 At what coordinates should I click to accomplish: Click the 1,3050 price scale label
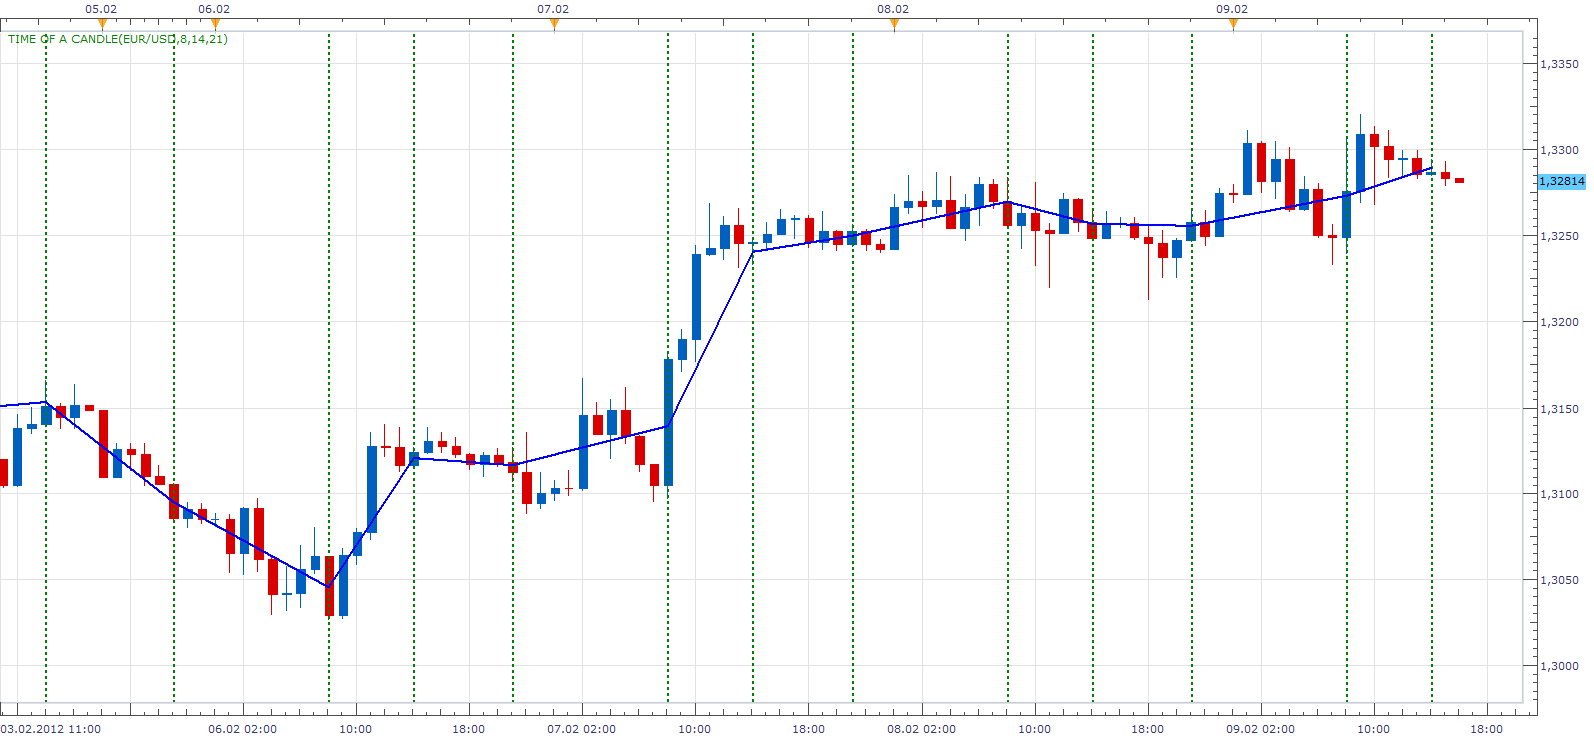pyautogui.click(x=1560, y=580)
